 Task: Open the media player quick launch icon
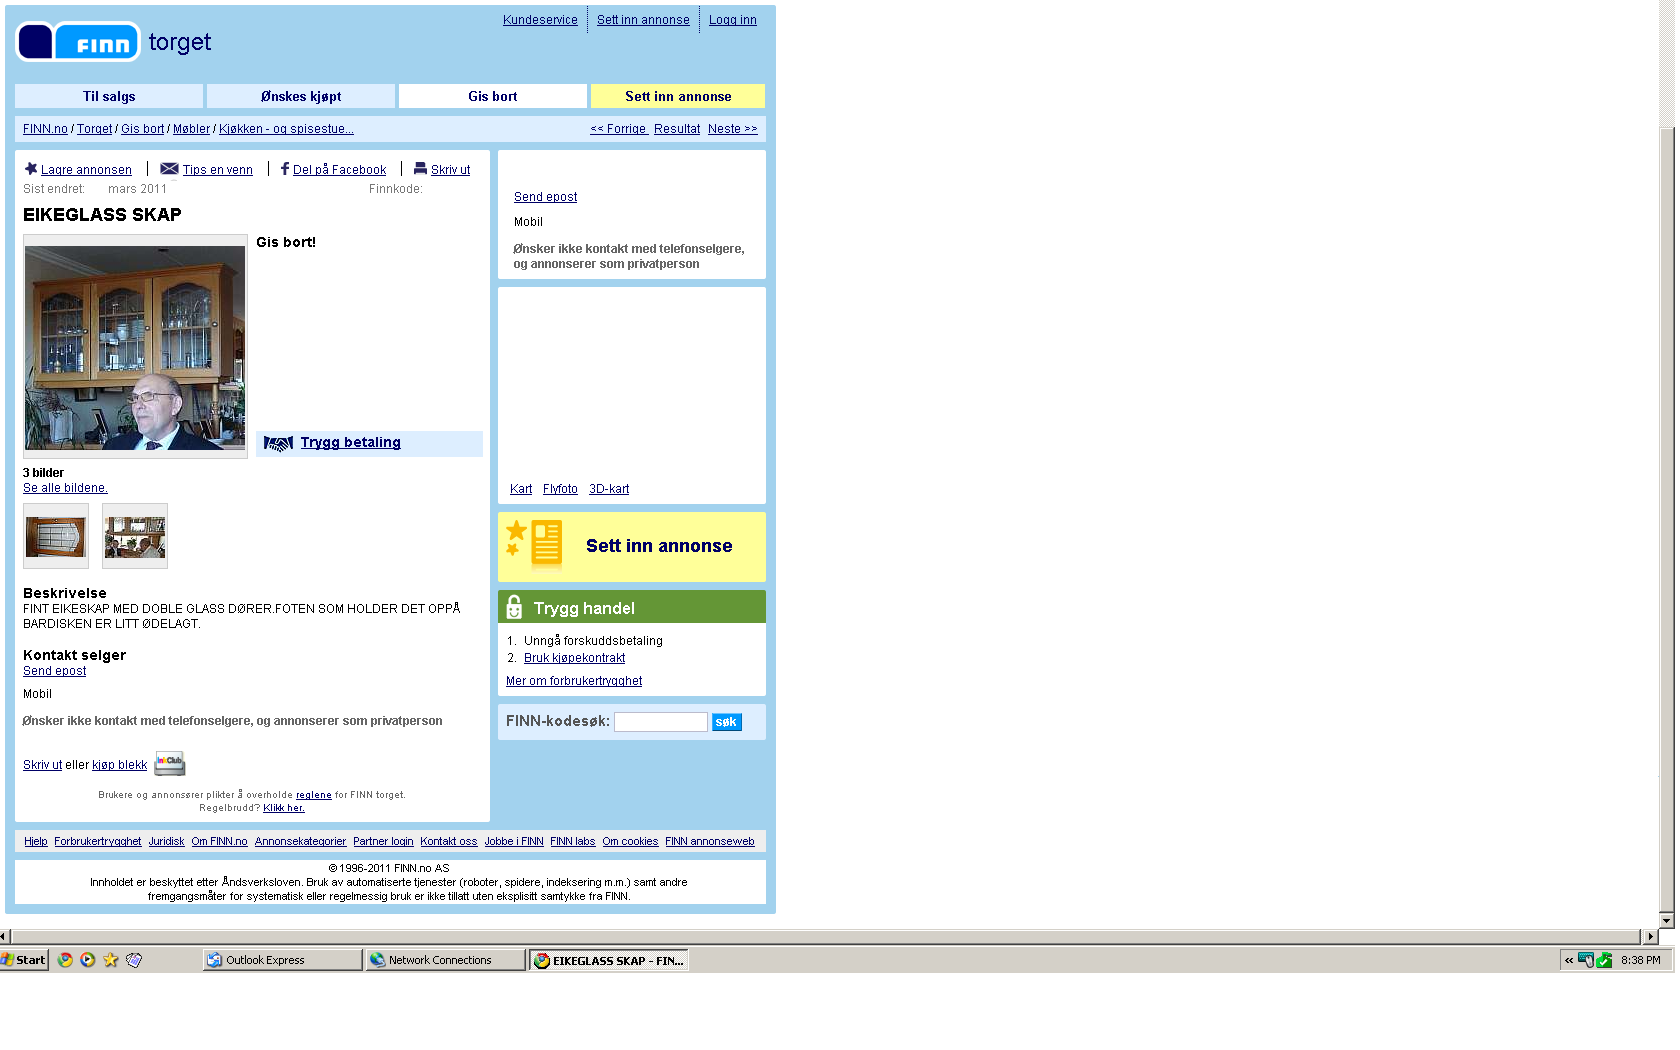[x=88, y=960]
